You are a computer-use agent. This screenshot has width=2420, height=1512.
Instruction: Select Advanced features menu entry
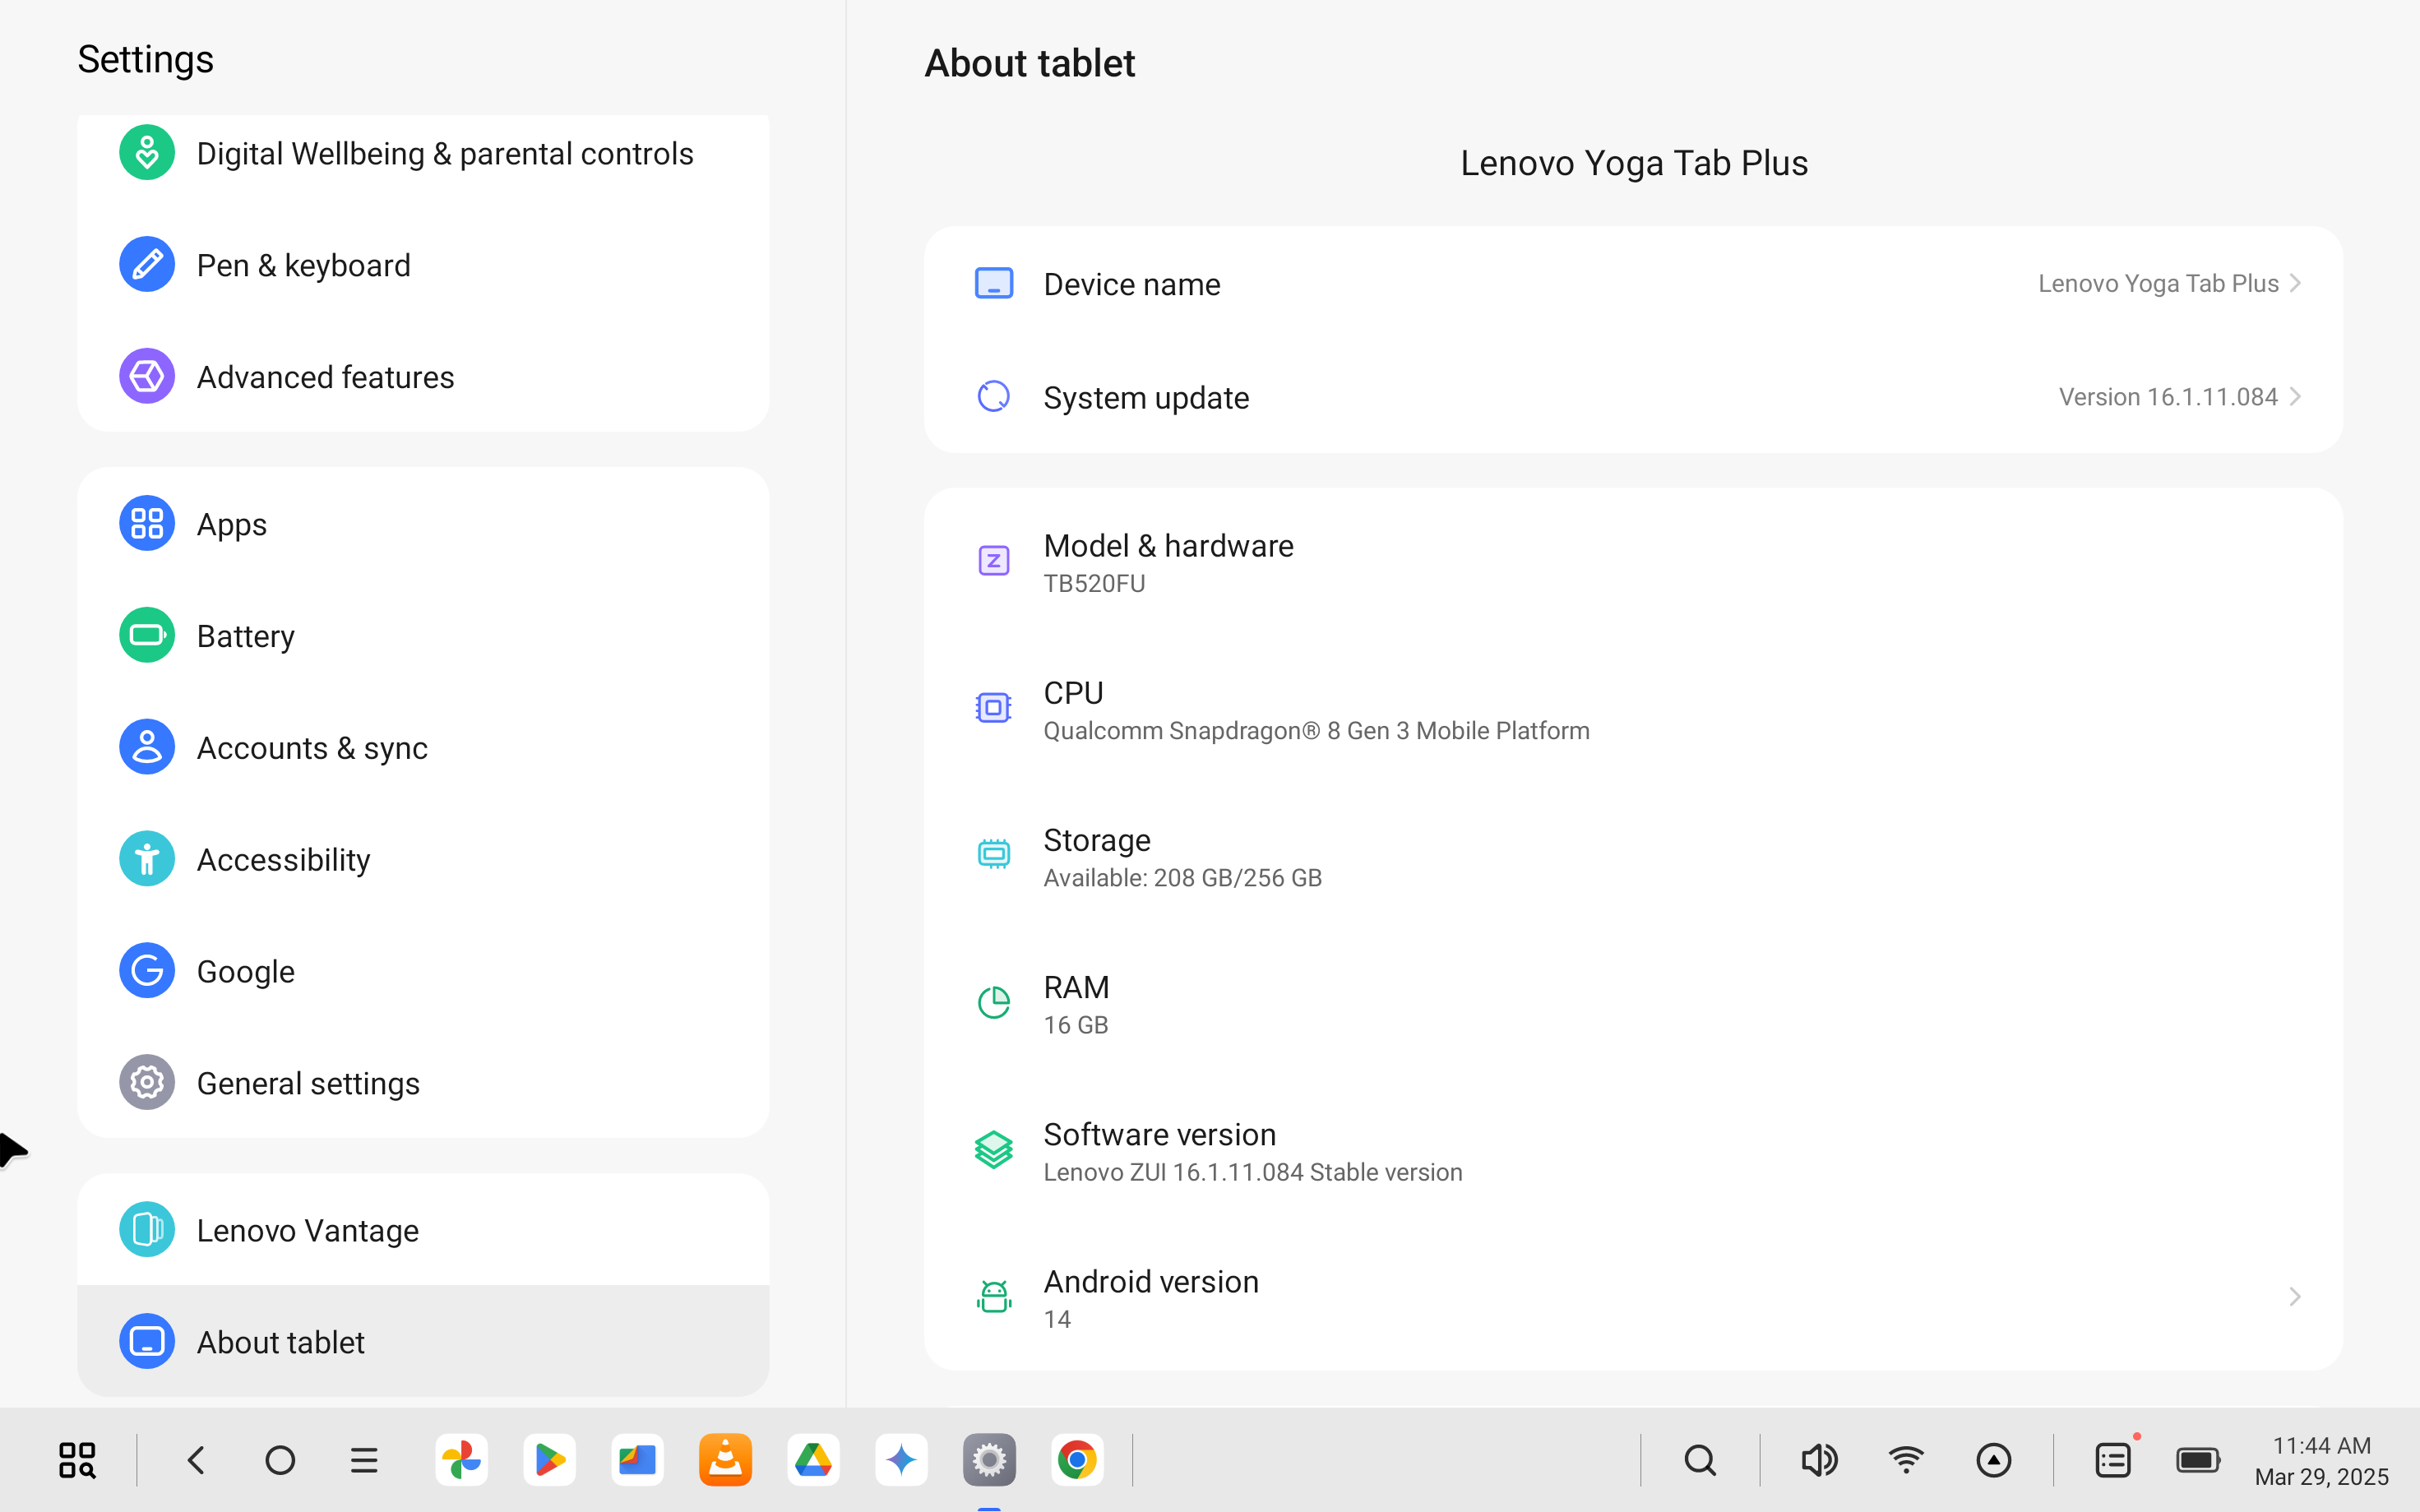coord(423,377)
